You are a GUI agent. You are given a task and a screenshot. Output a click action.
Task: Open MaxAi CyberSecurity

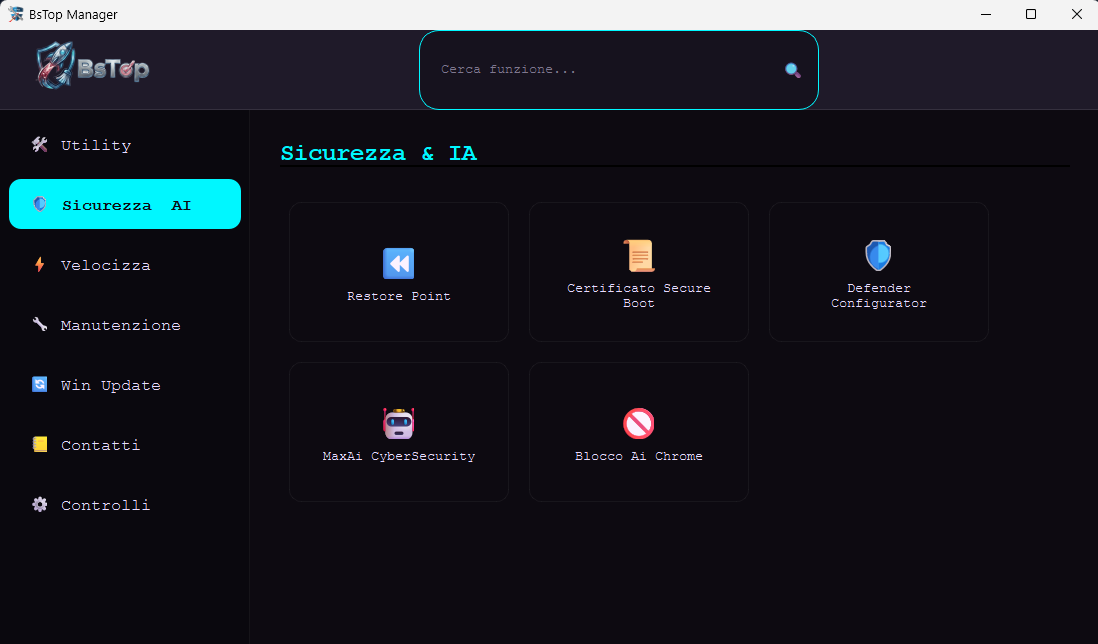pyautogui.click(x=398, y=431)
